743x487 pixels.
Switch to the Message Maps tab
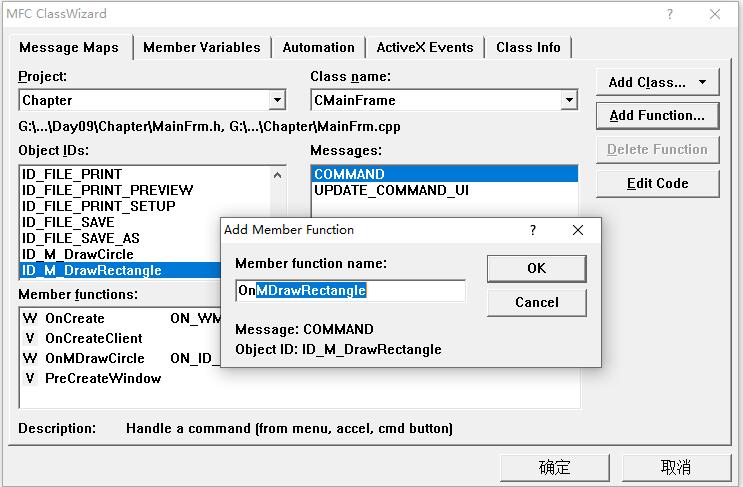[69, 47]
